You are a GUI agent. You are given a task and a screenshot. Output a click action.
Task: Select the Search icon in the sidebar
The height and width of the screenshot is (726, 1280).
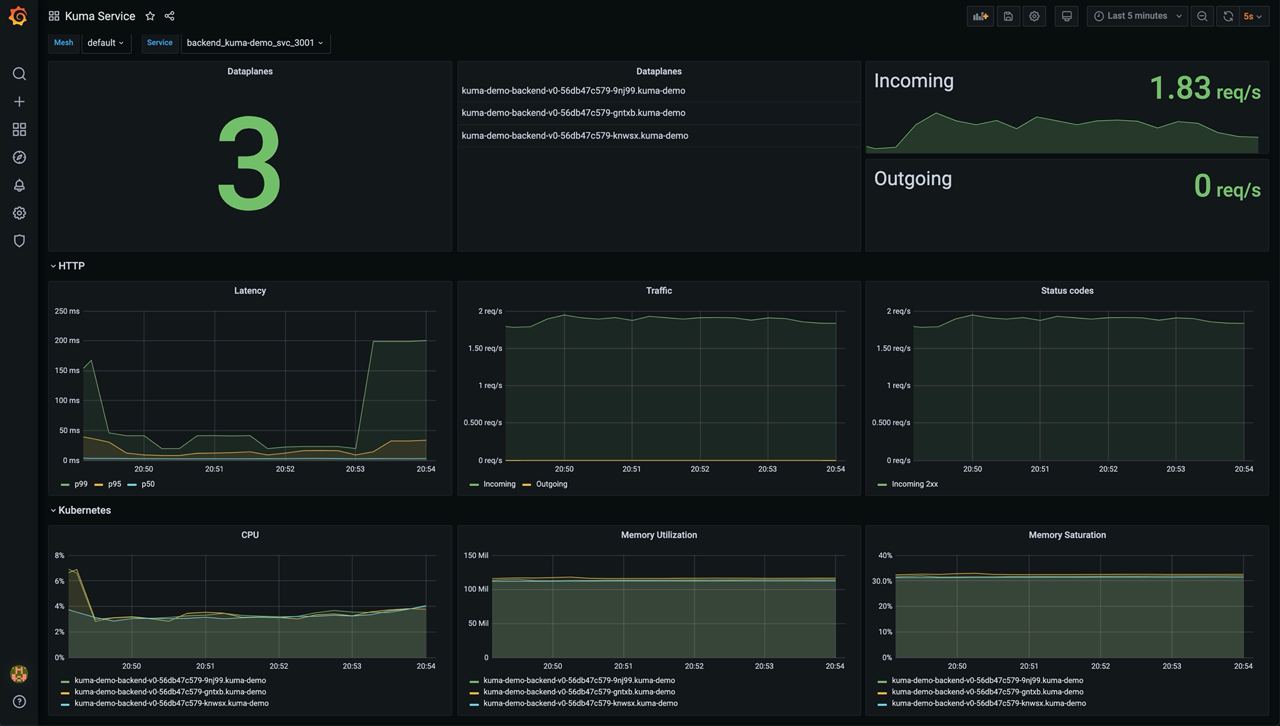(x=18, y=72)
